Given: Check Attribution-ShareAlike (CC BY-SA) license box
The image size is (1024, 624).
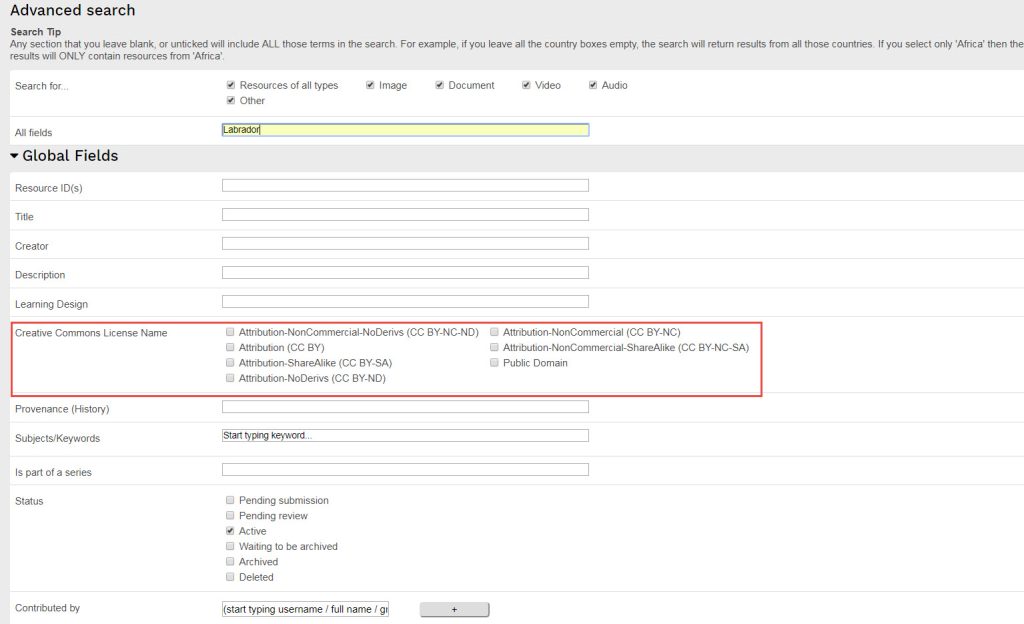Looking at the screenshot, I should pos(230,362).
